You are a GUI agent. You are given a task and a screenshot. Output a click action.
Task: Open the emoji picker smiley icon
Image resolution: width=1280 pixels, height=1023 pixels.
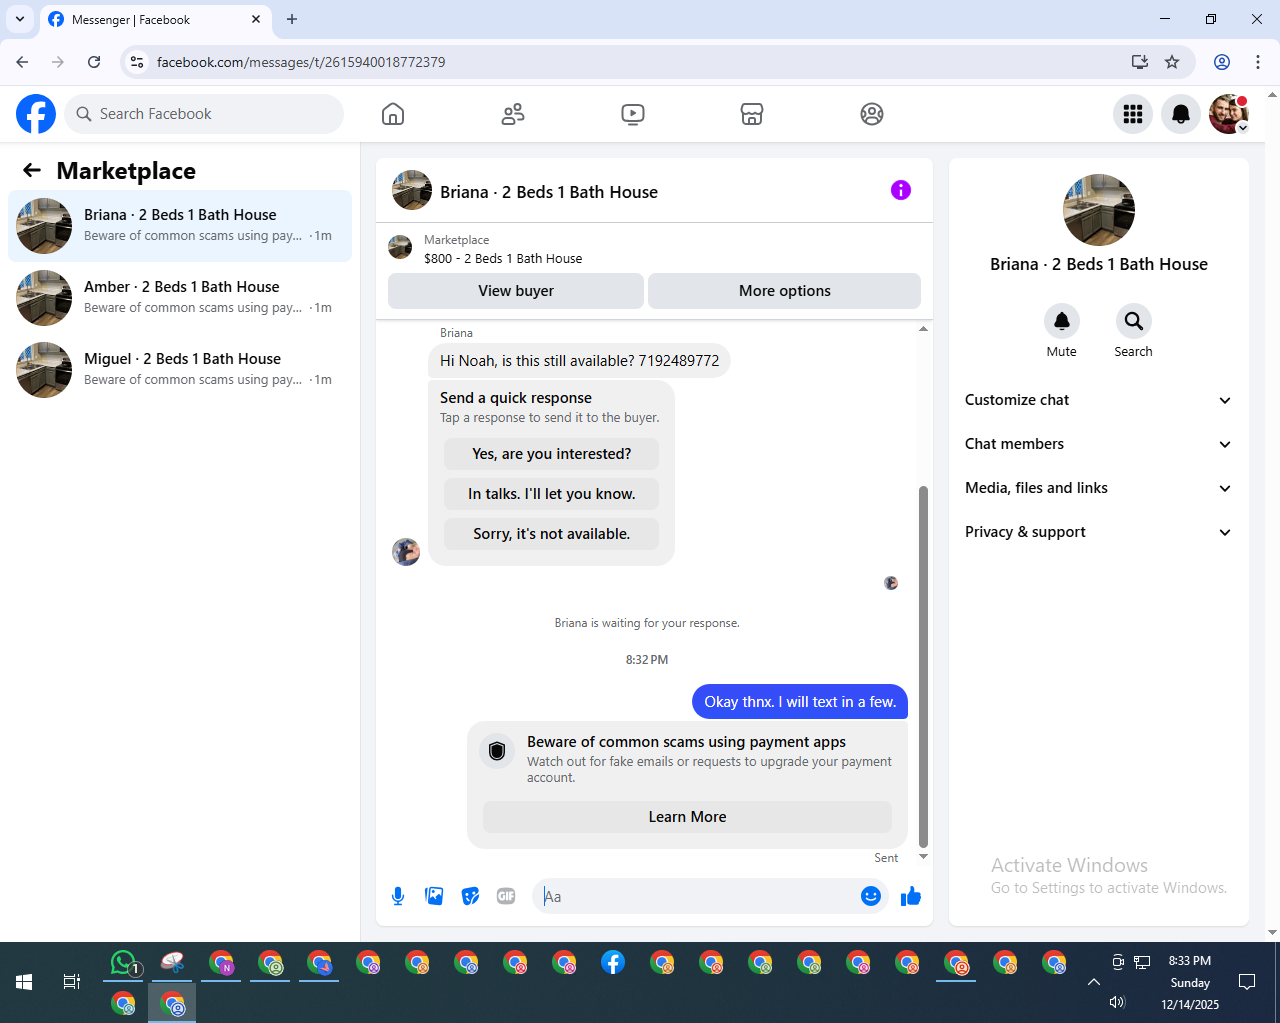871,896
